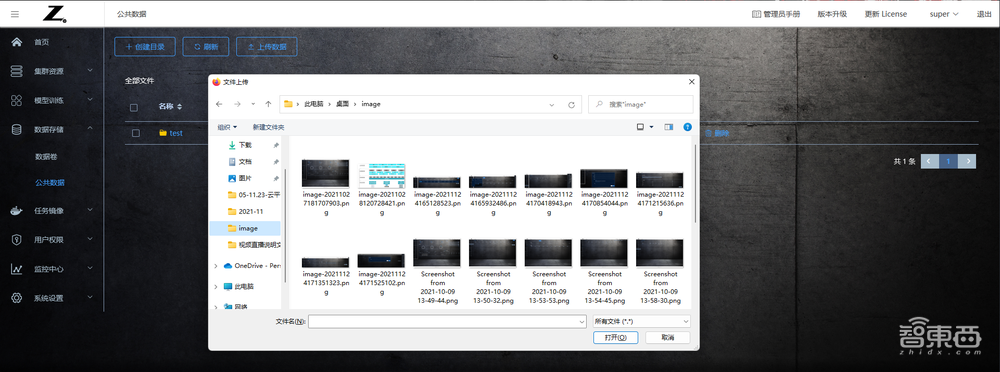Viewport: 1000px width, 372px height.
Task: Expand the 集群资源 sidebar chevron
Action: click(x=90, y=71)
